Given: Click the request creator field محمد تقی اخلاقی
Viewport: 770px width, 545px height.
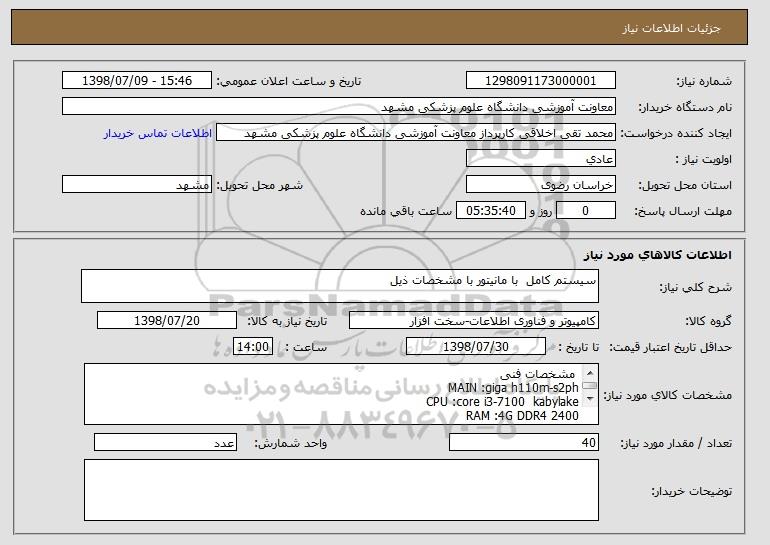Looking at the screenshot, I should (416, 133).
